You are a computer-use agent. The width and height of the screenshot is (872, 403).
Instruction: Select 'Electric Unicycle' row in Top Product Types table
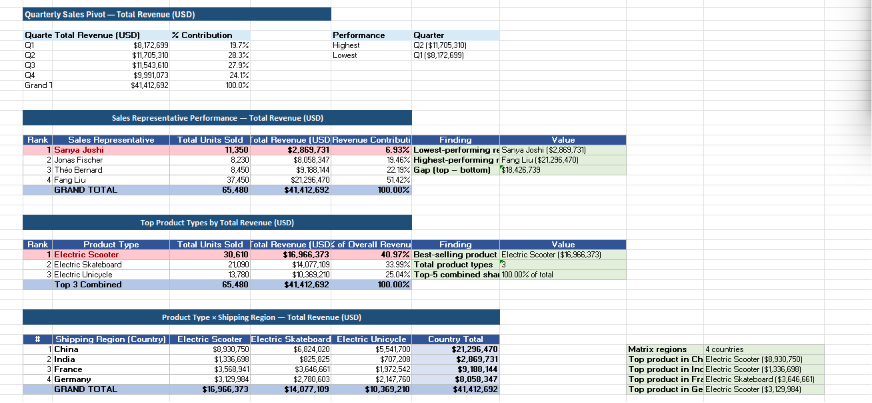(x=111, y=275)
